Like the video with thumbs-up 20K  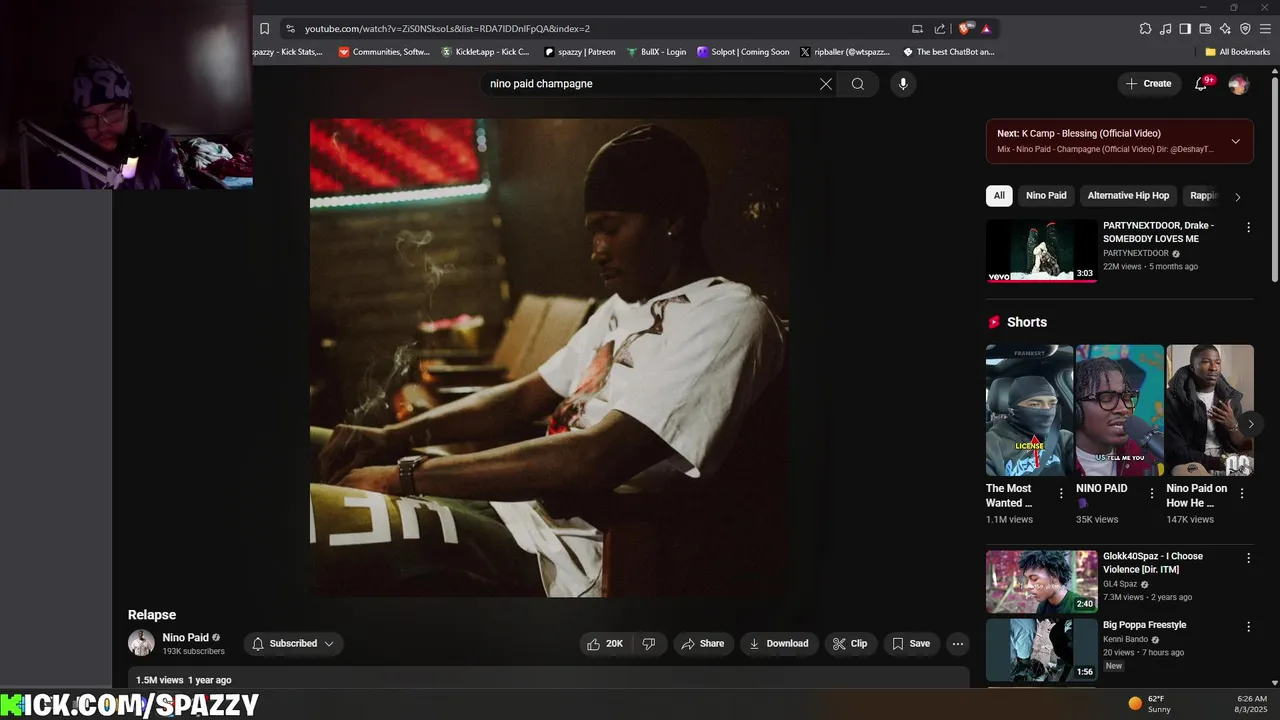coord(605,644)
